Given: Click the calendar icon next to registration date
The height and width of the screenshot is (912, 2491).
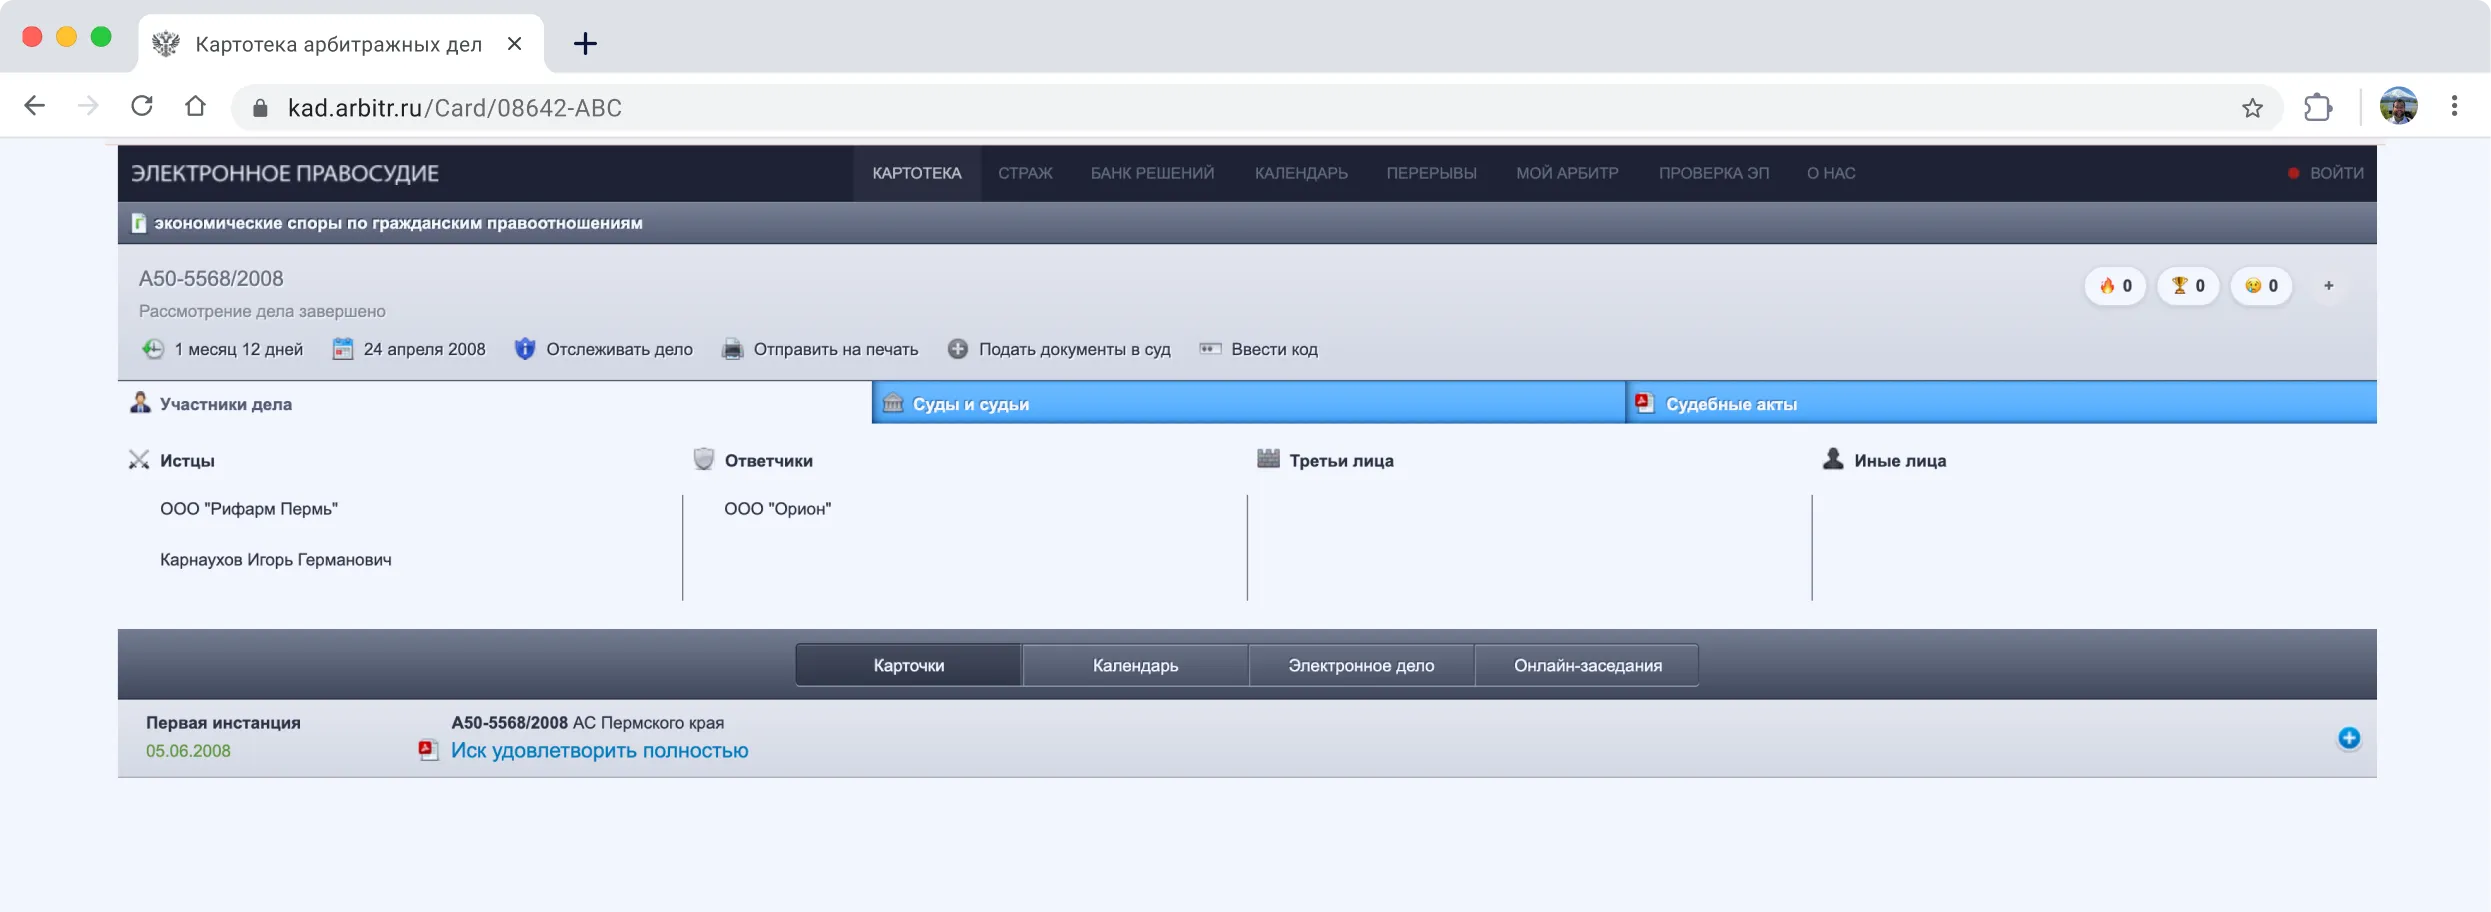Looking at the screenshot, I should (x=344, y=349).
